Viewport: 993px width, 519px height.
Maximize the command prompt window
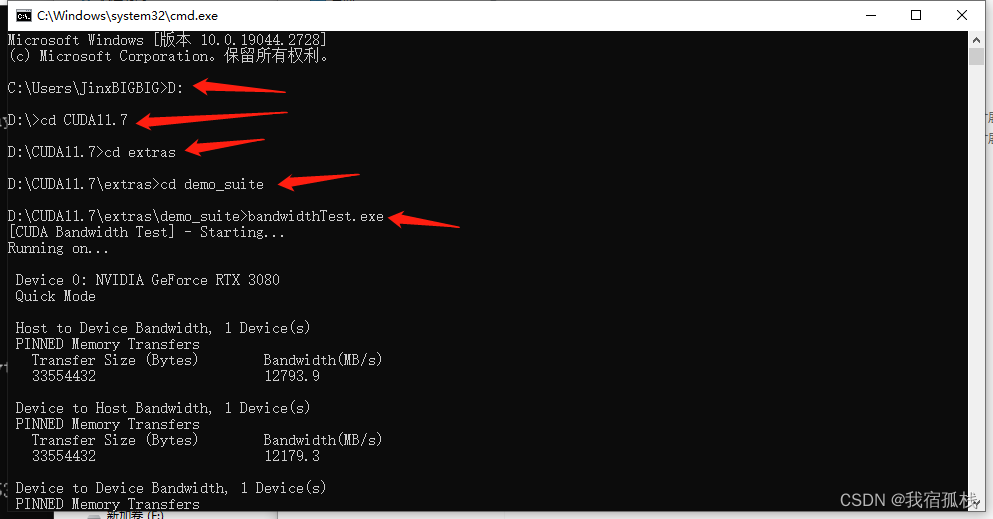coord(916,15)
